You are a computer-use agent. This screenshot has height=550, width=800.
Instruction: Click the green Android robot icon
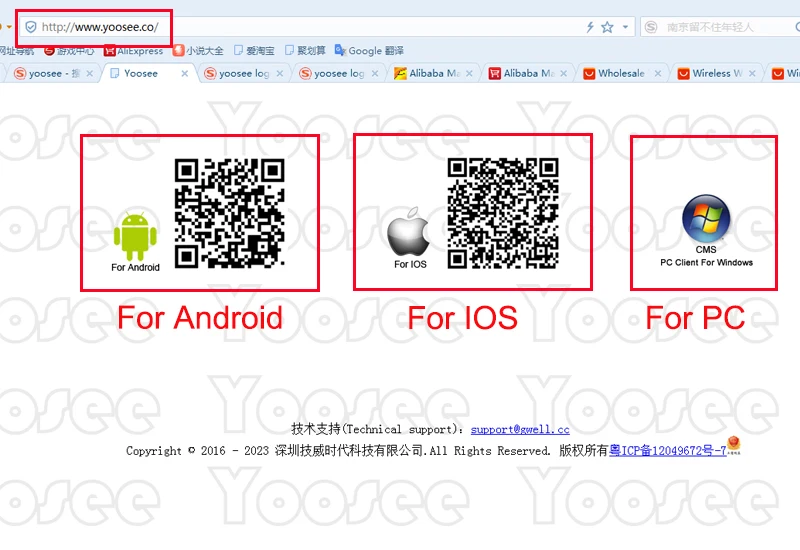135,236
